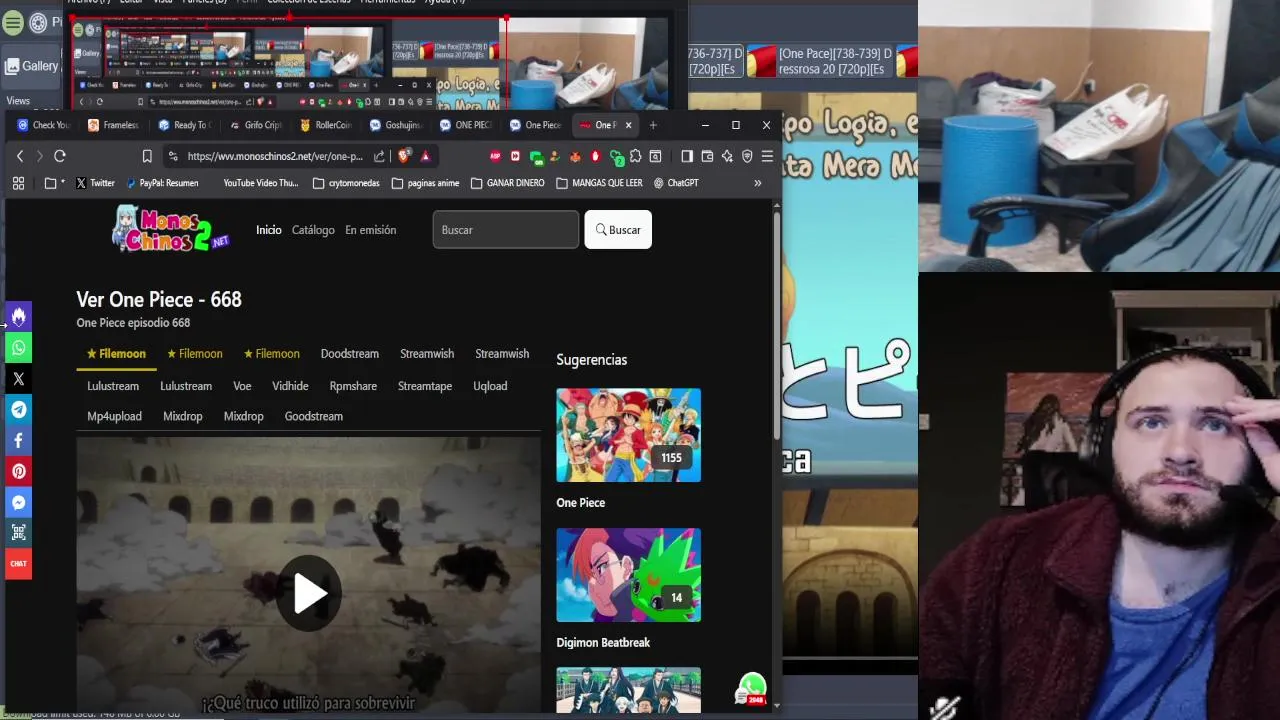
Task: Open the Digimon Beatbreak suggestion thumbnail
Action: [628, 575]
